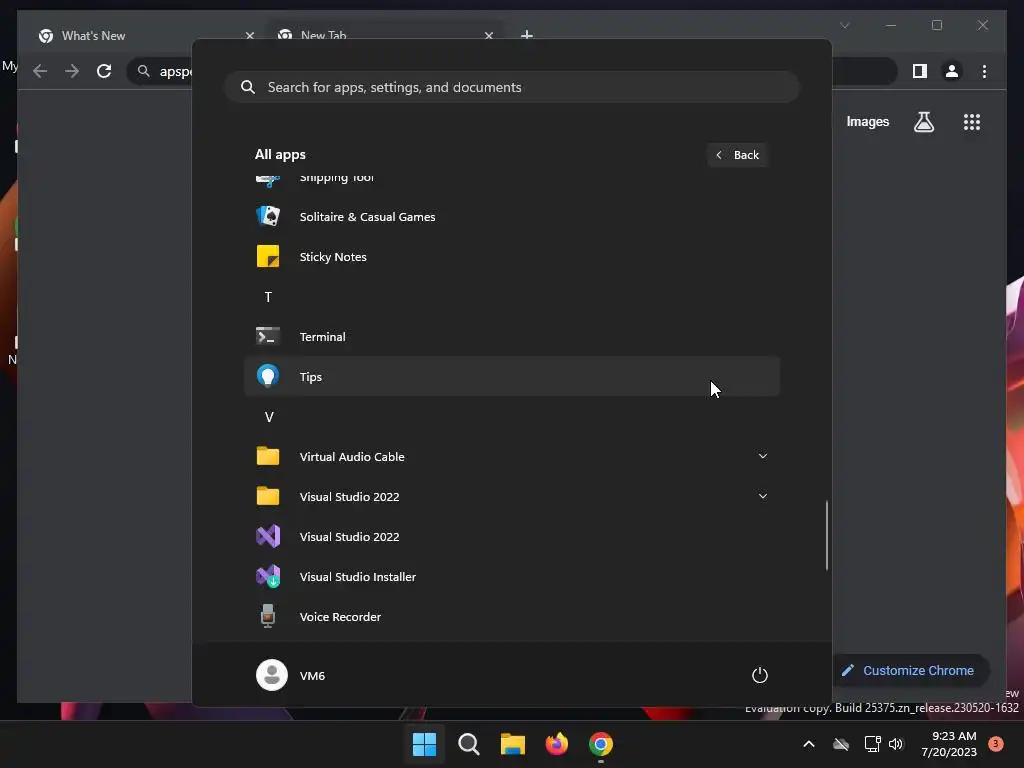Open the Google apps grid icon
The width and height of the screenshot is (1024, 768).
click(972, 121)
